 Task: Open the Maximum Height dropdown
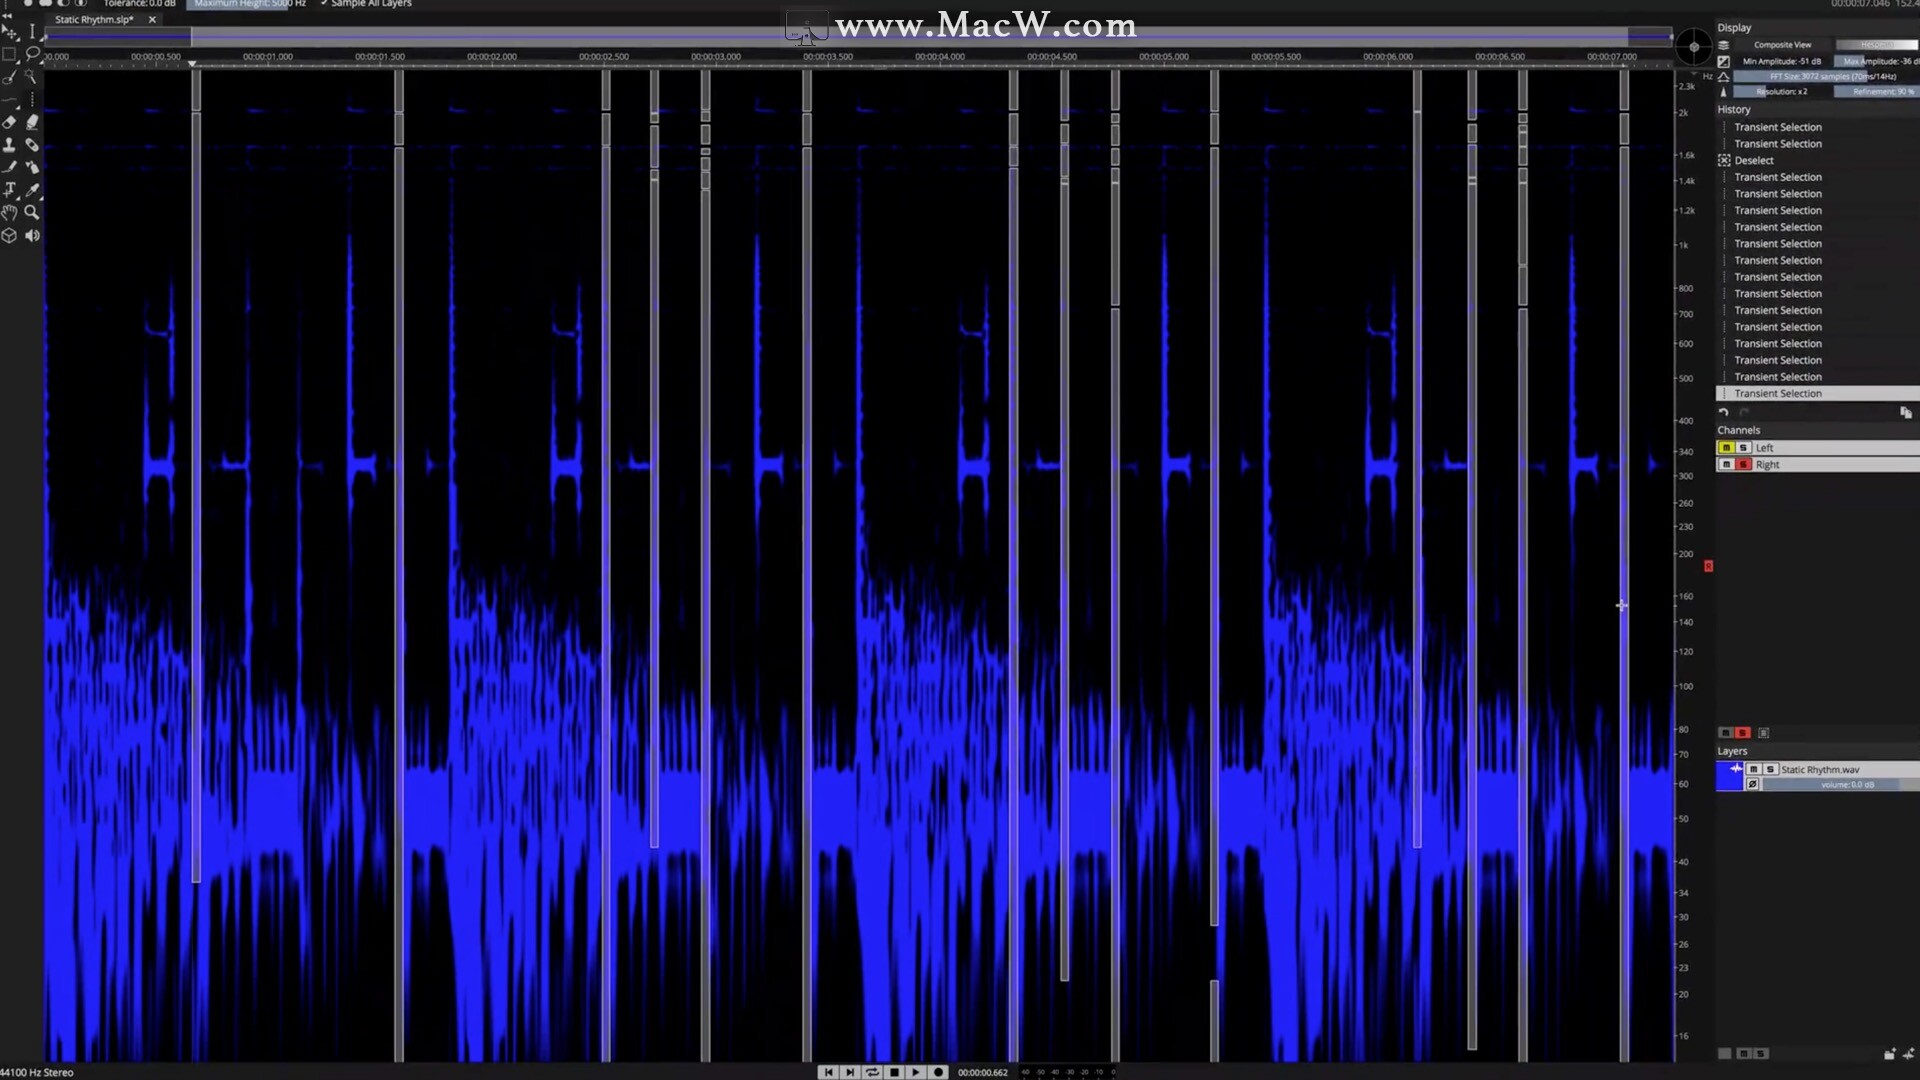(249, 4)
